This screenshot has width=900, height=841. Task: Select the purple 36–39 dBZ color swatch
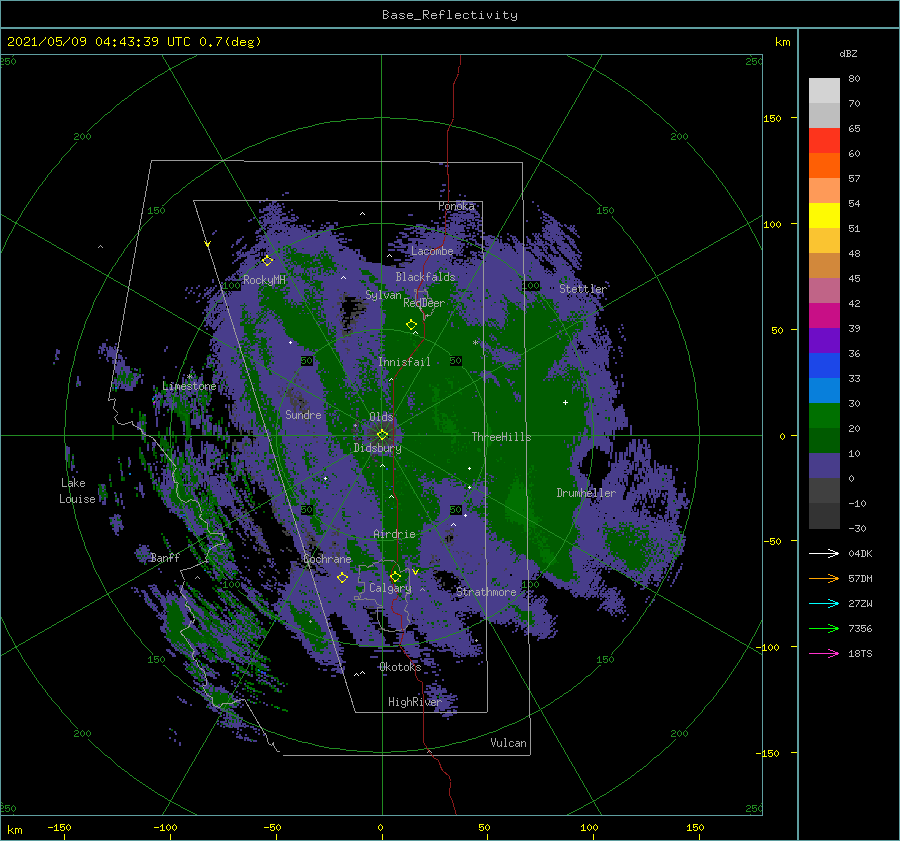tap(824, 340)
